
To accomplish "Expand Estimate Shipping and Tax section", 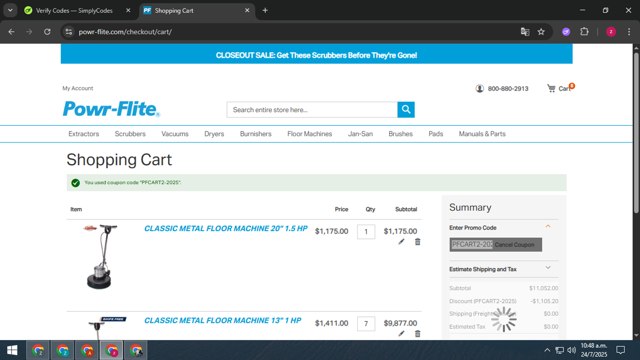I will (548, 268).
